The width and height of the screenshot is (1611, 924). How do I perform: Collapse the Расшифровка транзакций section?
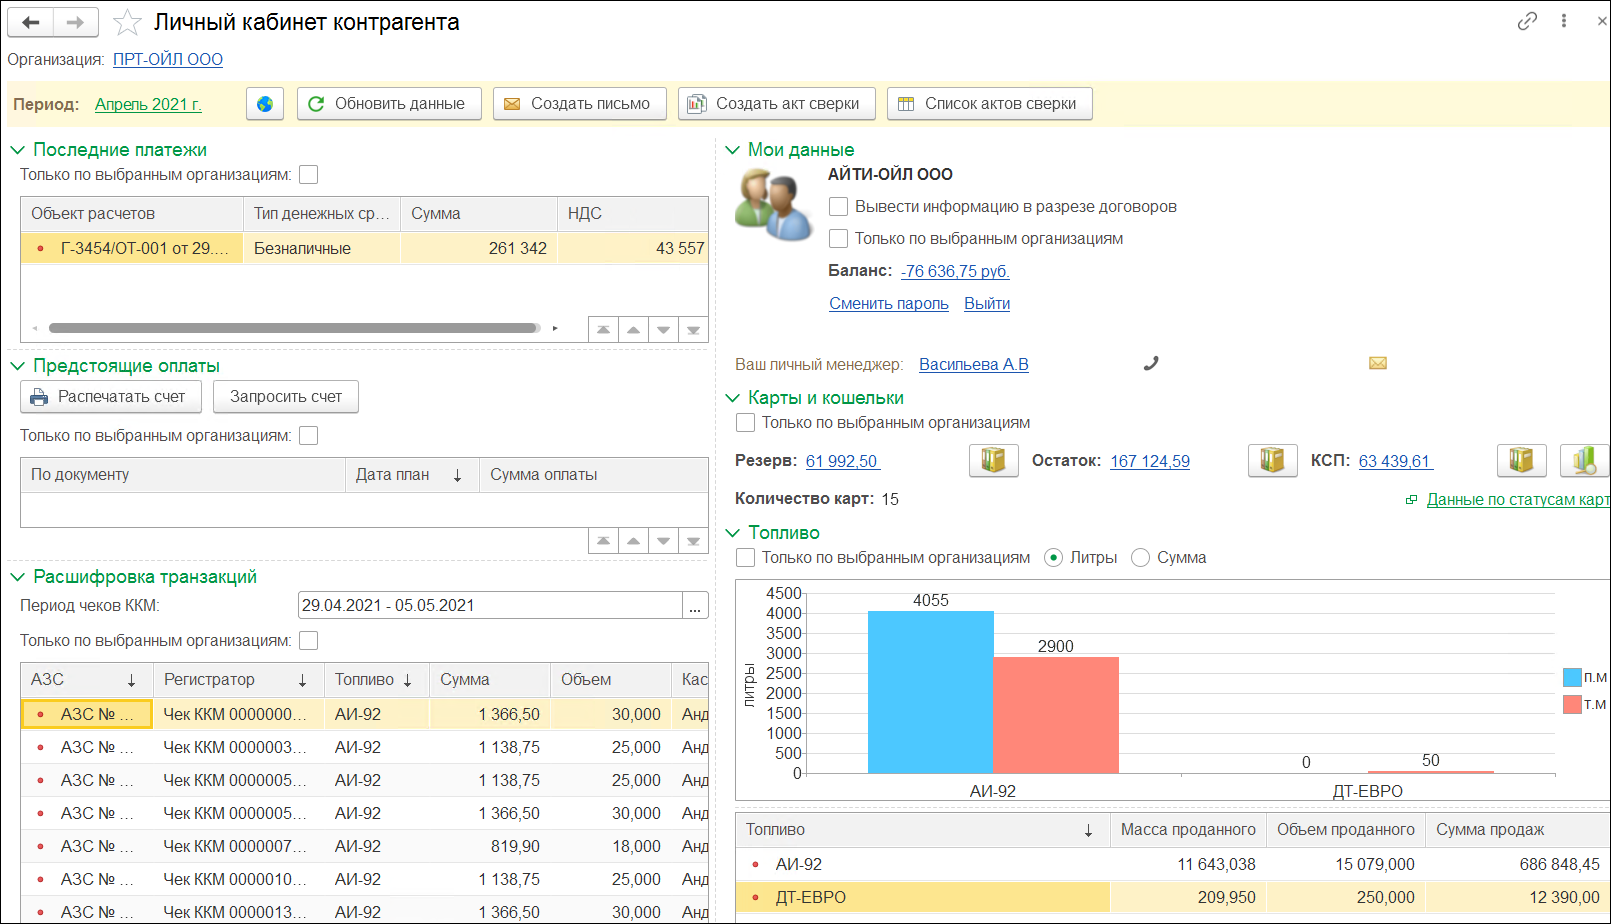[x=17, y=577]
